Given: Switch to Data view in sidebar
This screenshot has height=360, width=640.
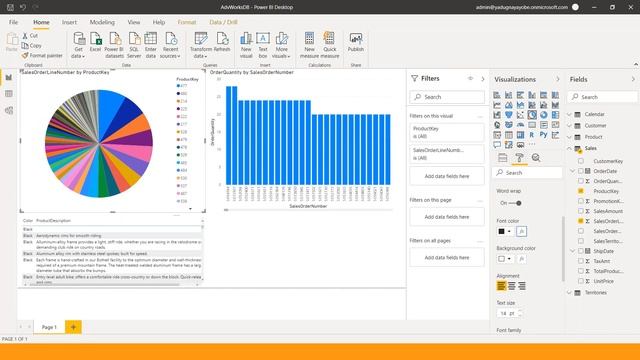Looking at the screenshot, I should pyautogui.click(x=9, y=94).
